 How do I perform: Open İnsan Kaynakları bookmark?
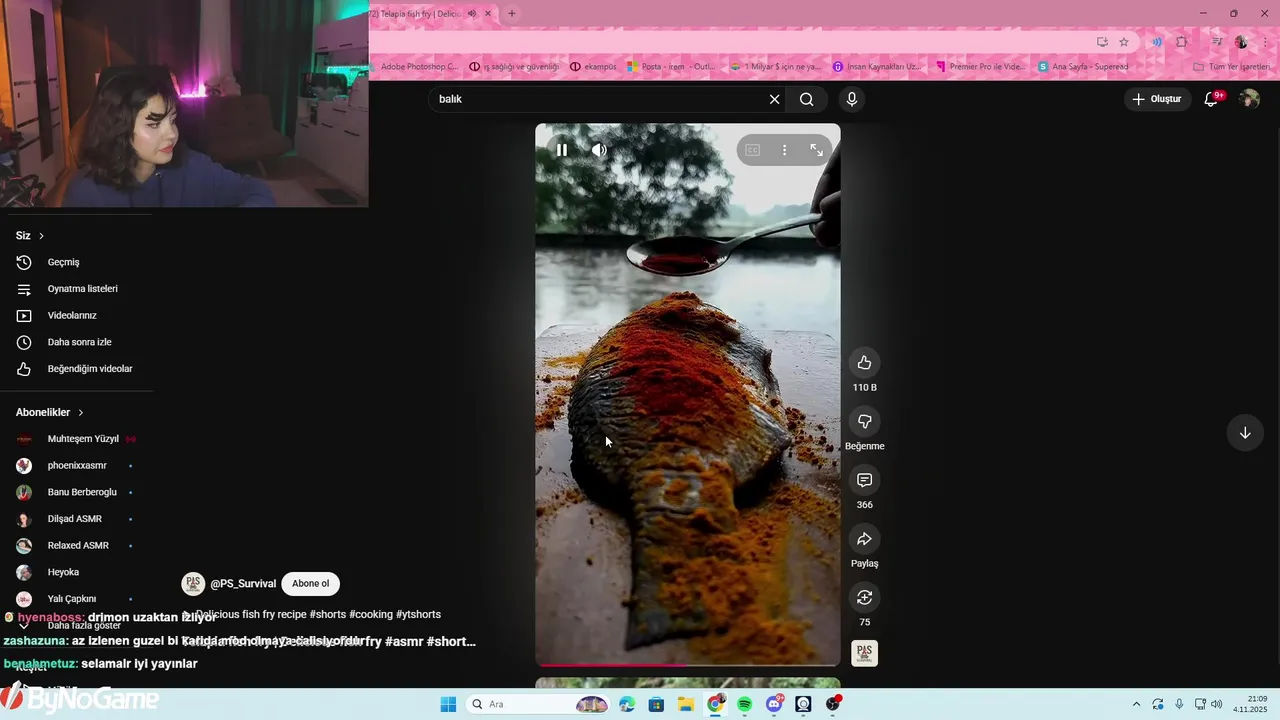pos(877,67)
